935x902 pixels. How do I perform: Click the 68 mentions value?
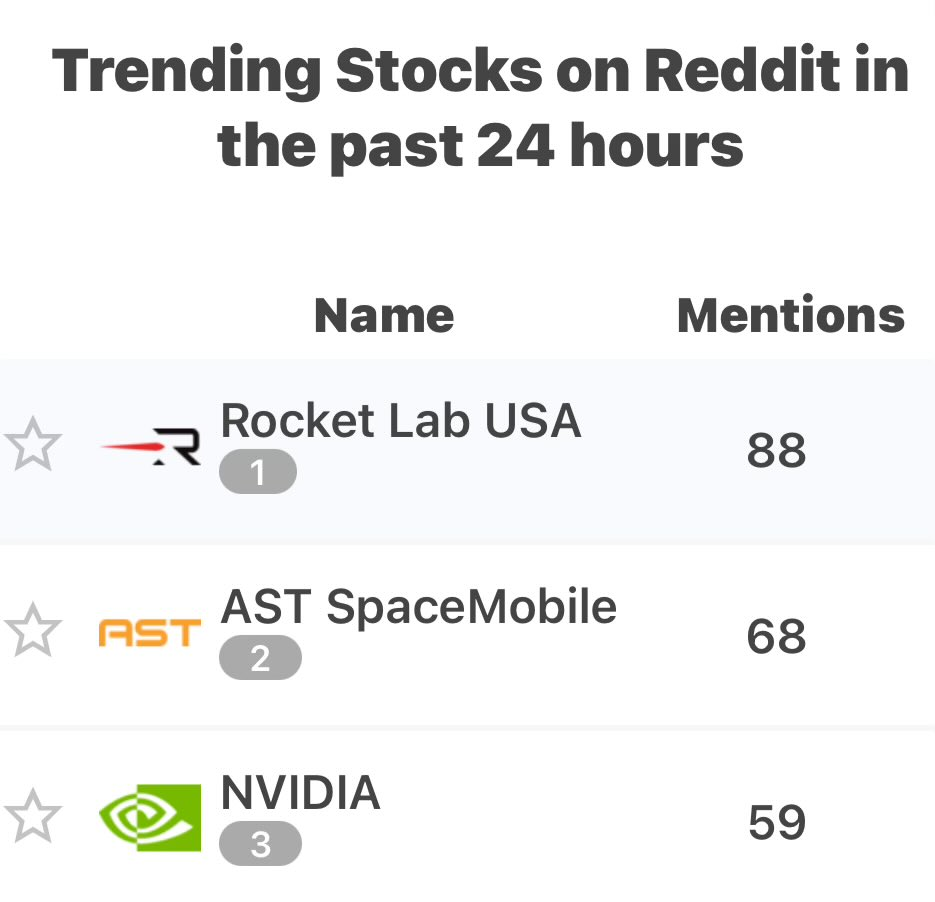point(776,636)
